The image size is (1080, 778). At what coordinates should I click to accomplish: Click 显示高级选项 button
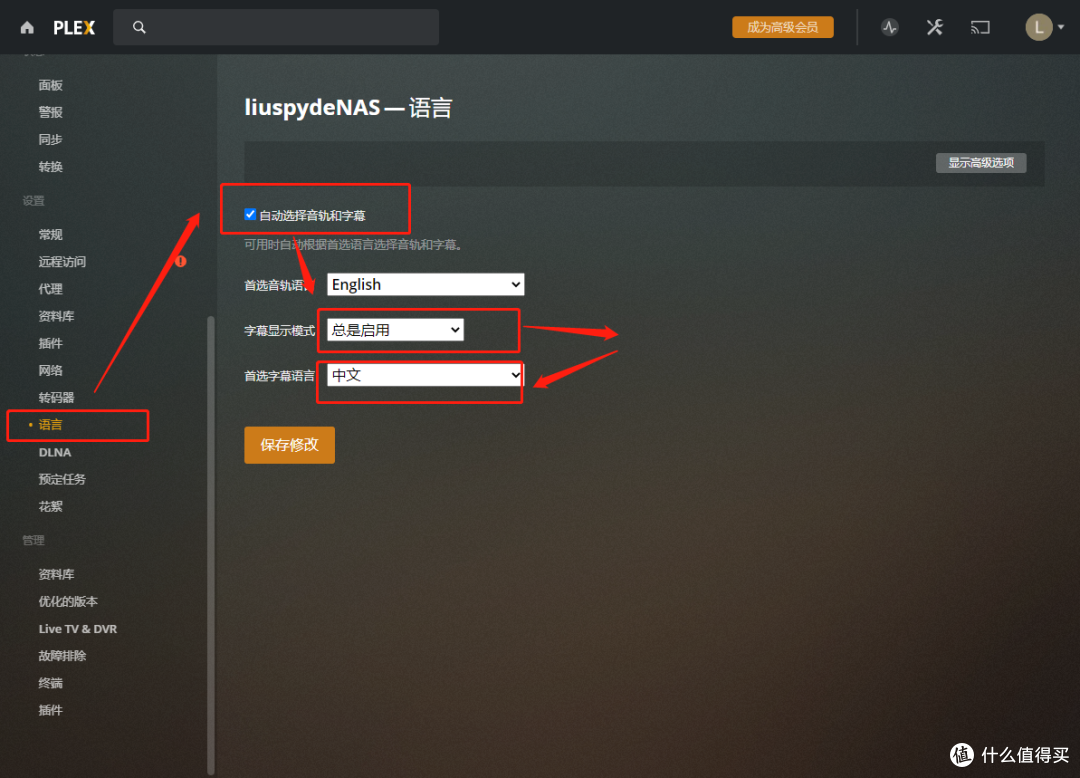click(x=981, y=162)
